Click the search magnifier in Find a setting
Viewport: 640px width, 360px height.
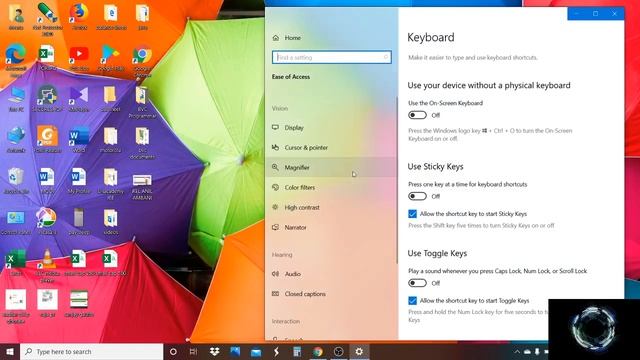coord(386,58)
